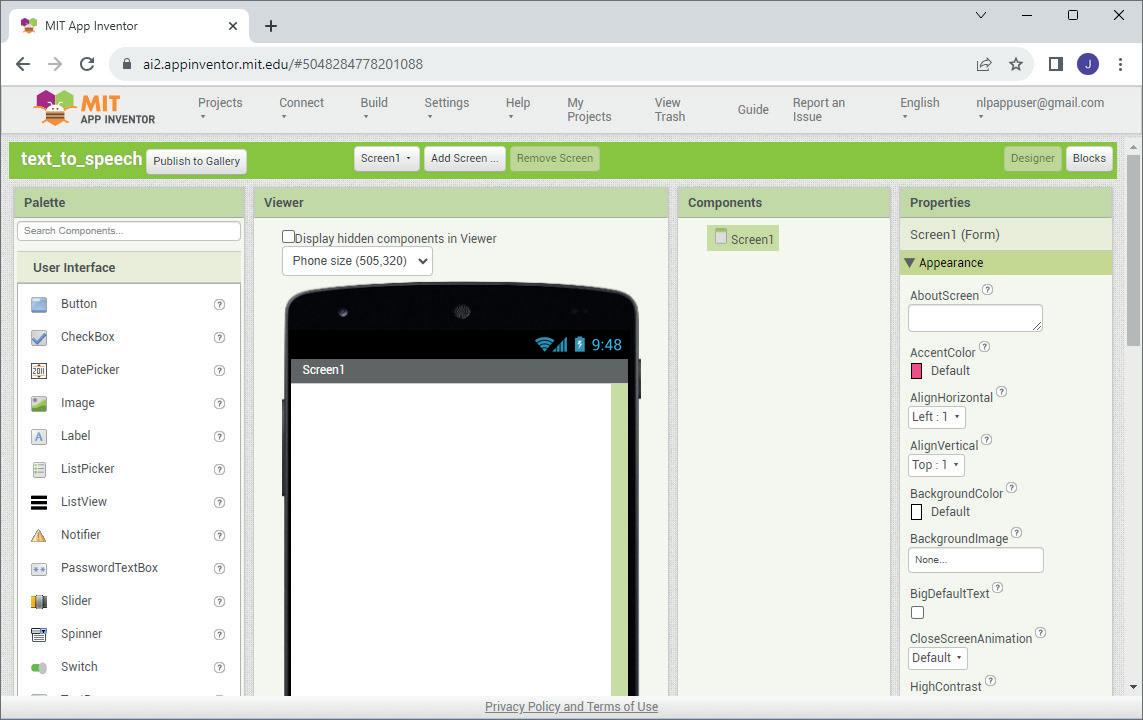Click the AccentColor pink swatch
The width and height of the screenshot is (1143, 720).
[x=916, y=371]
